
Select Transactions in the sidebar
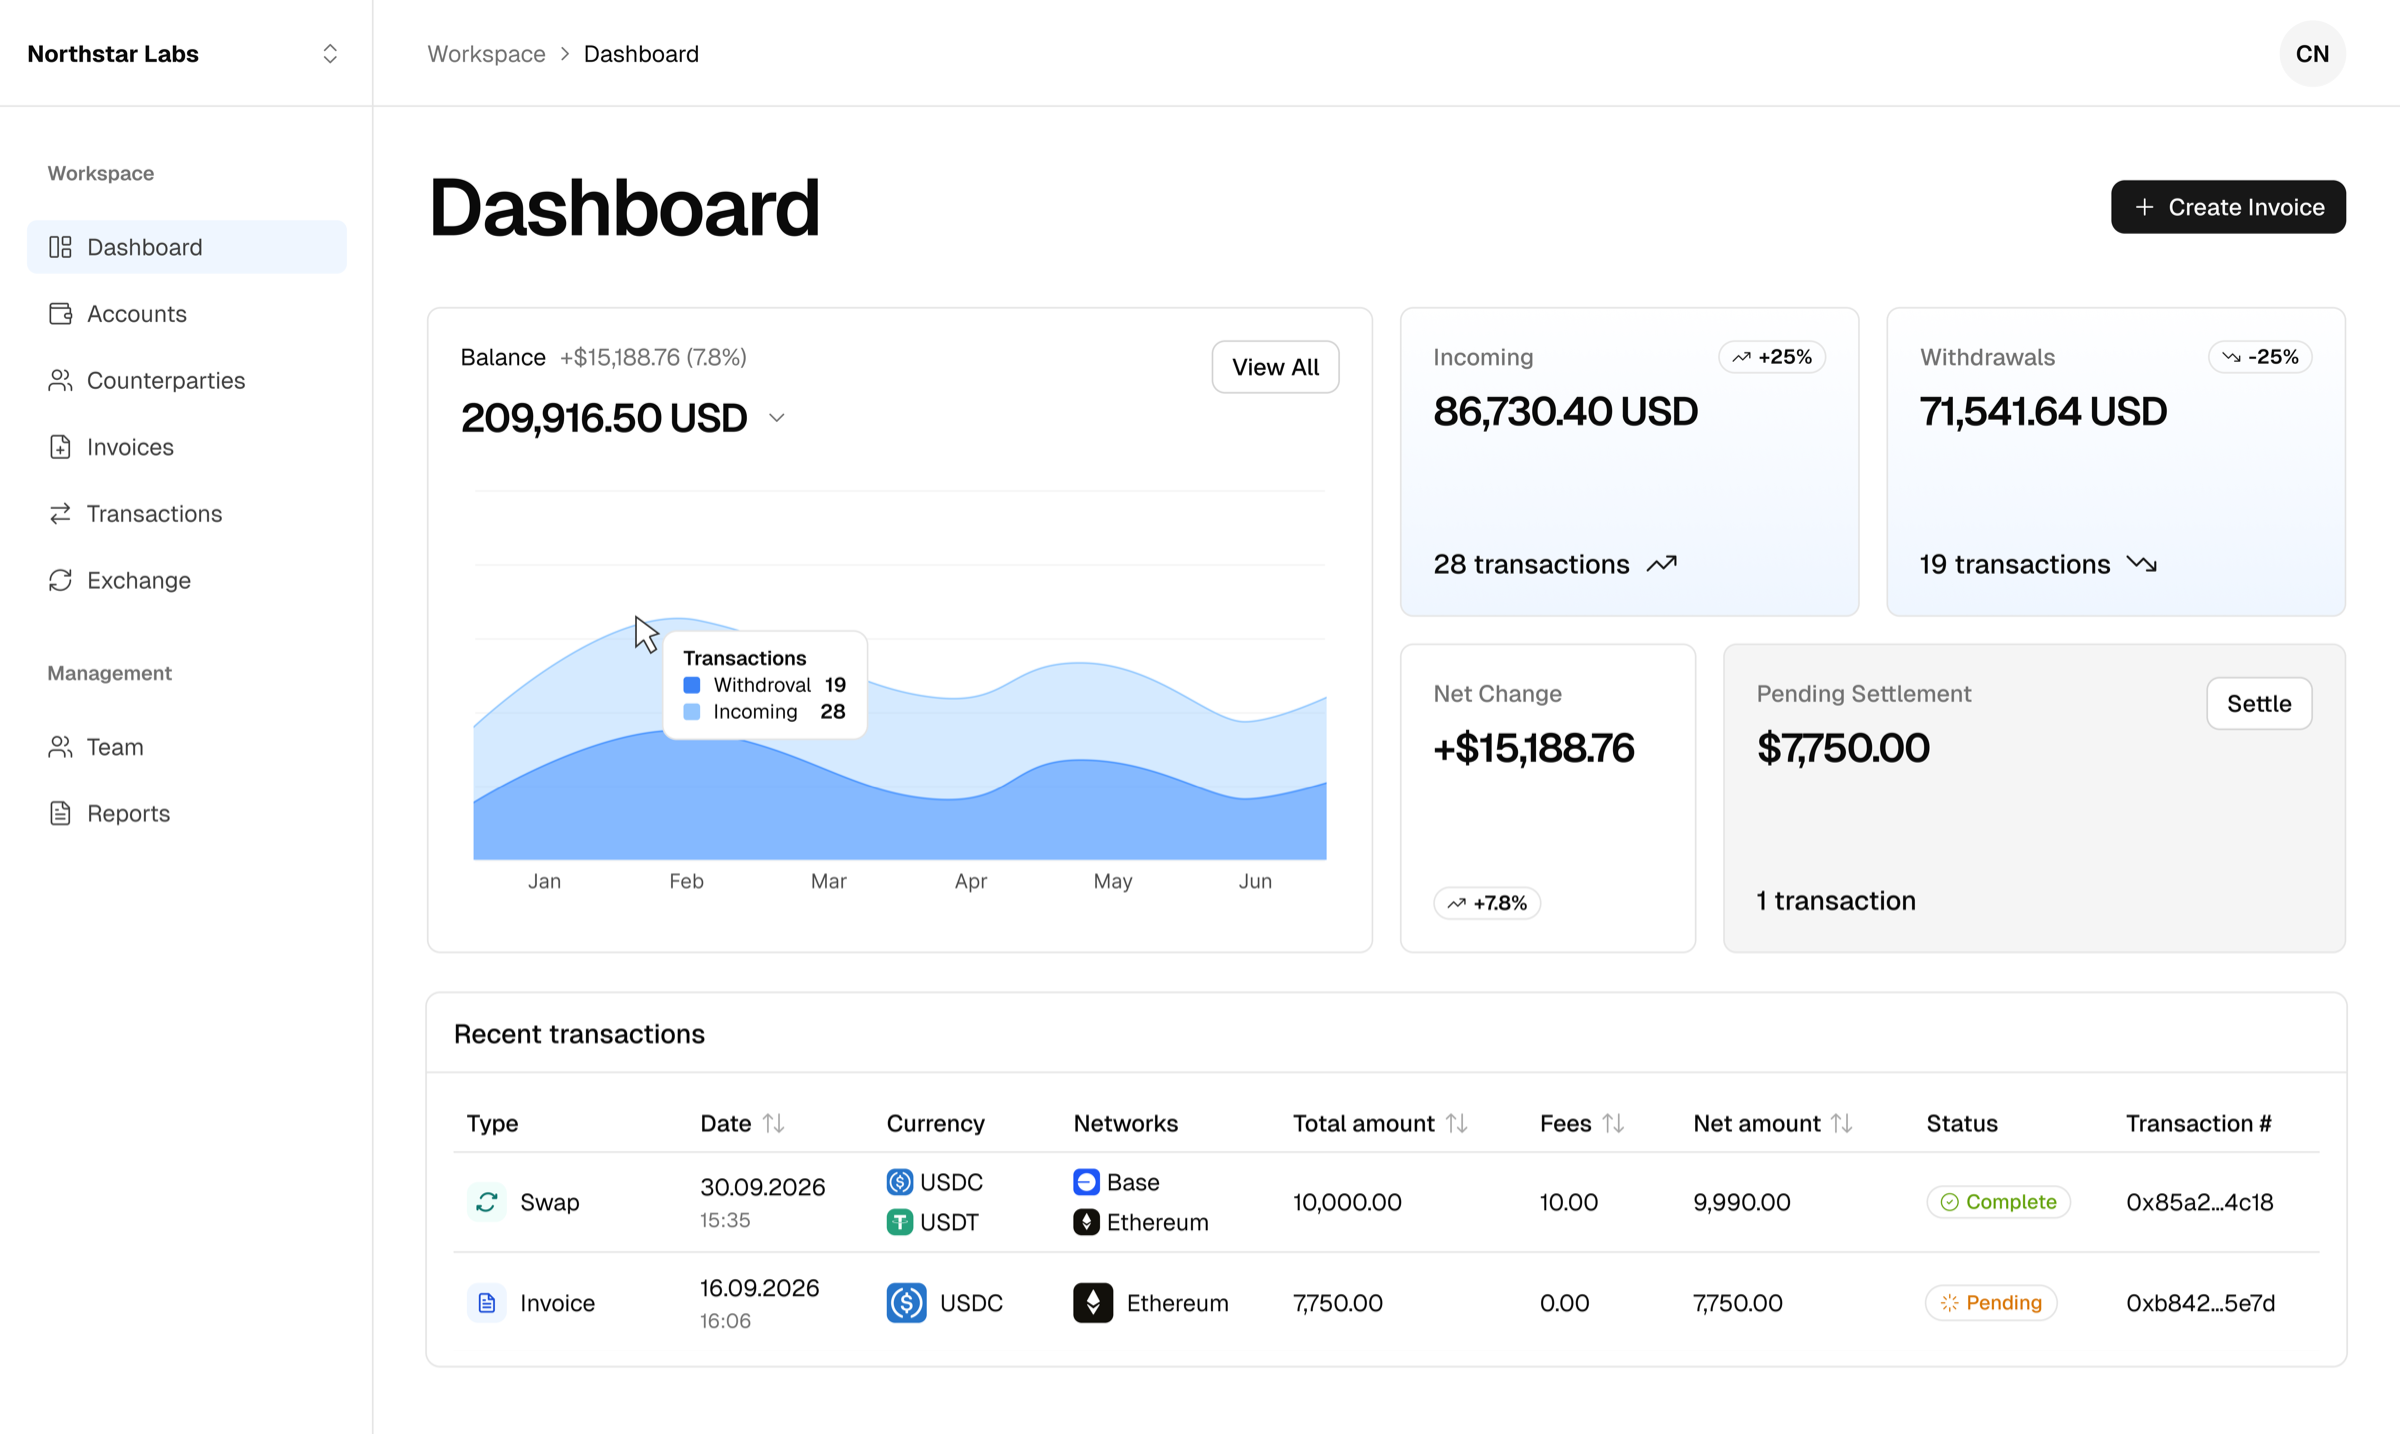(187, 513)
